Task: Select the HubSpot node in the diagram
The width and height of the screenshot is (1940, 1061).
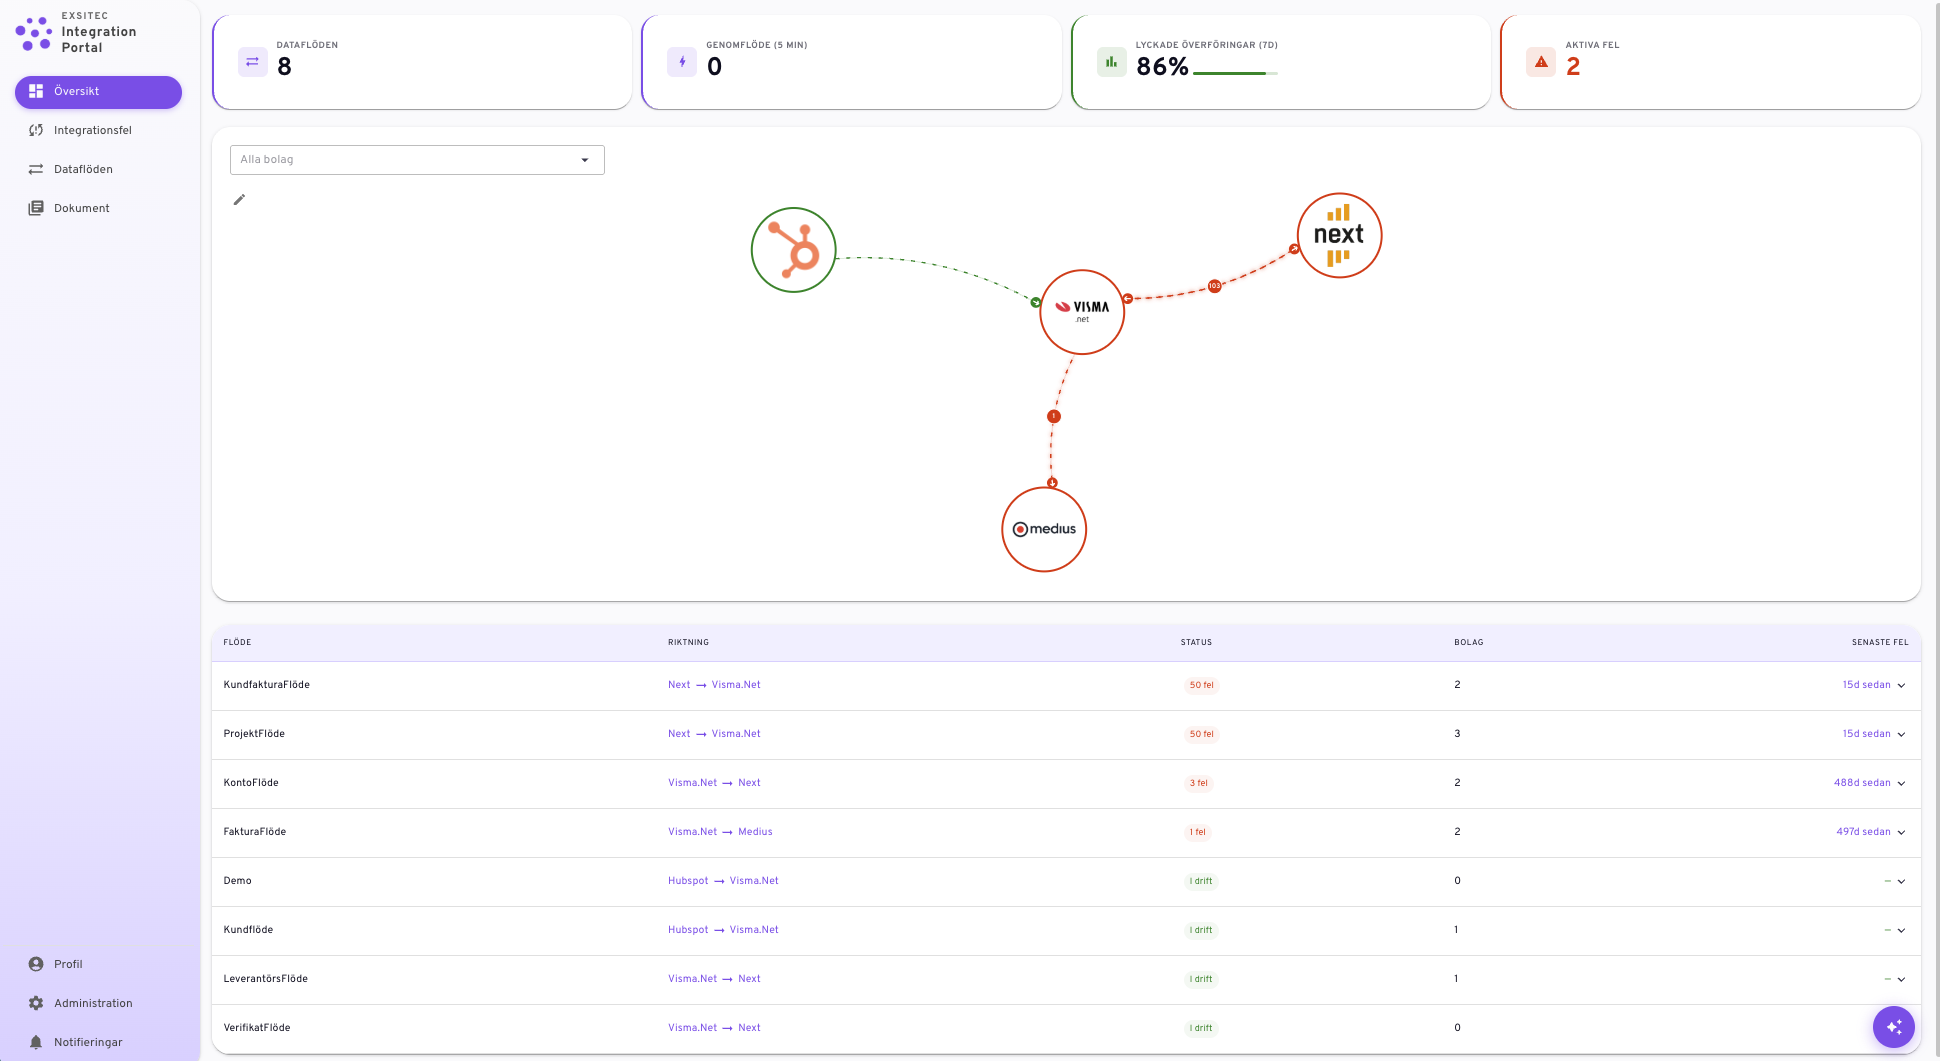Action: point(794,250)
